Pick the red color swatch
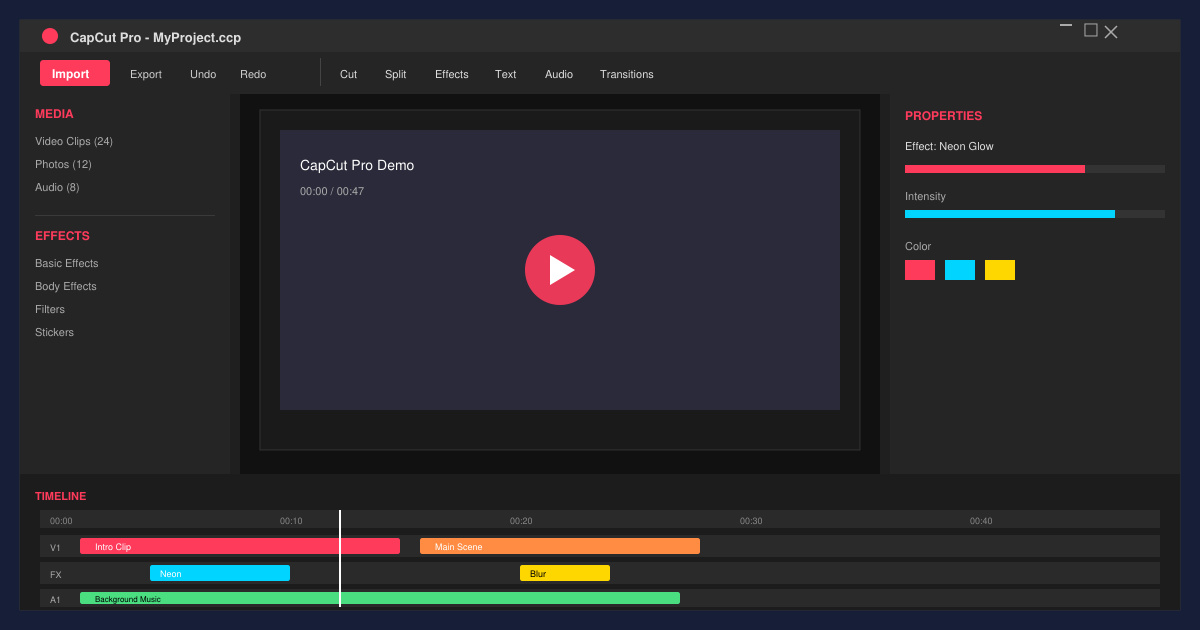This screenshot has width=1200, height=630. [x=920, y=270]
